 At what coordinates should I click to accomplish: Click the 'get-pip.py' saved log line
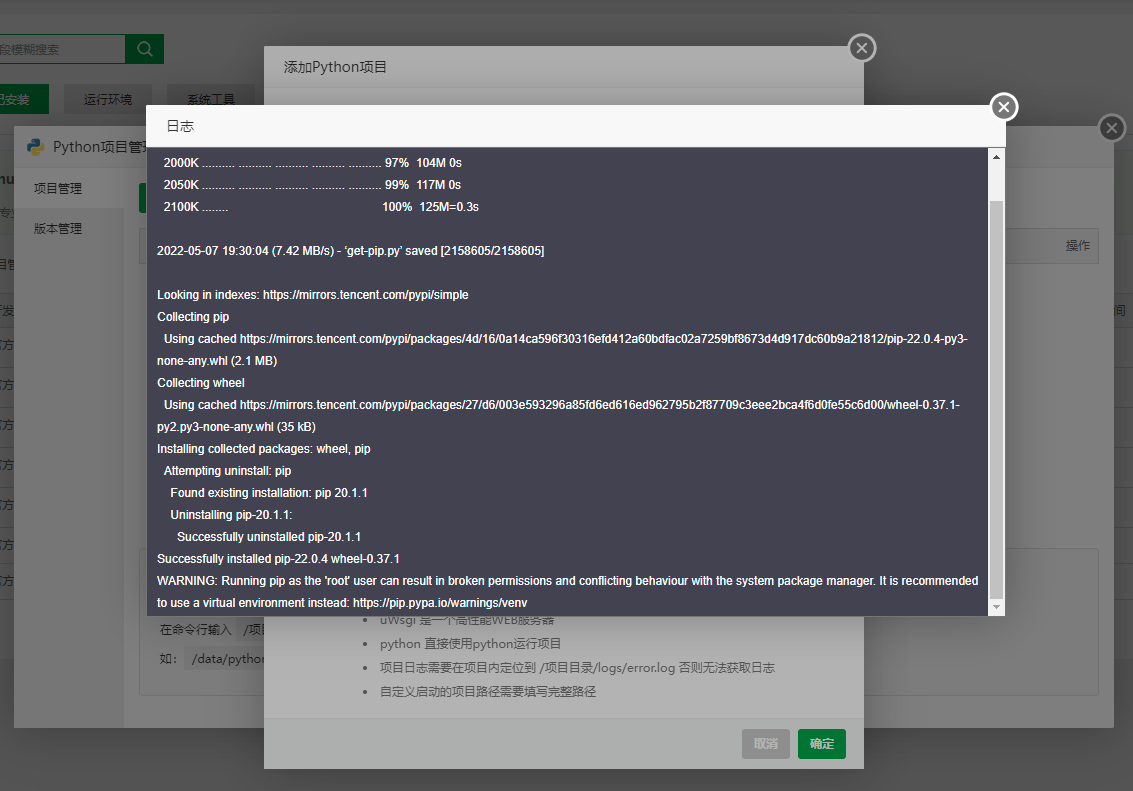click(350, 251)
